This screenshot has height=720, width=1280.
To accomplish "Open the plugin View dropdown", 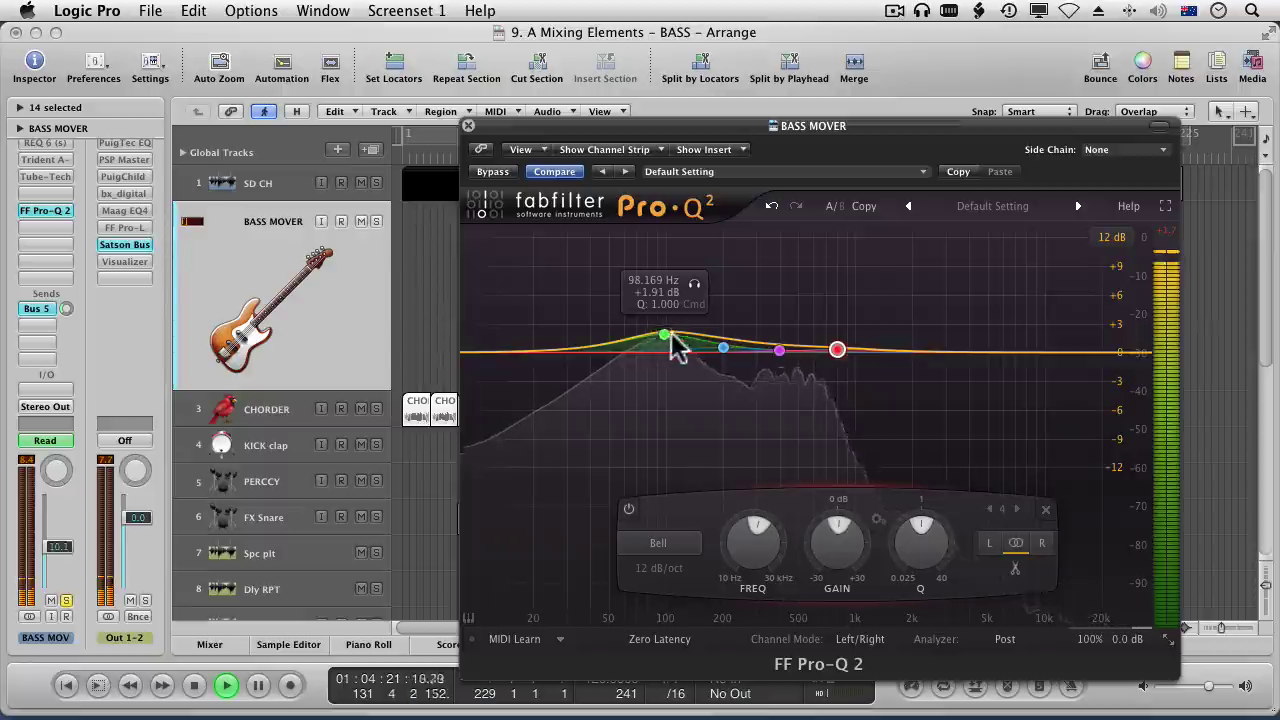I will 526,150.
